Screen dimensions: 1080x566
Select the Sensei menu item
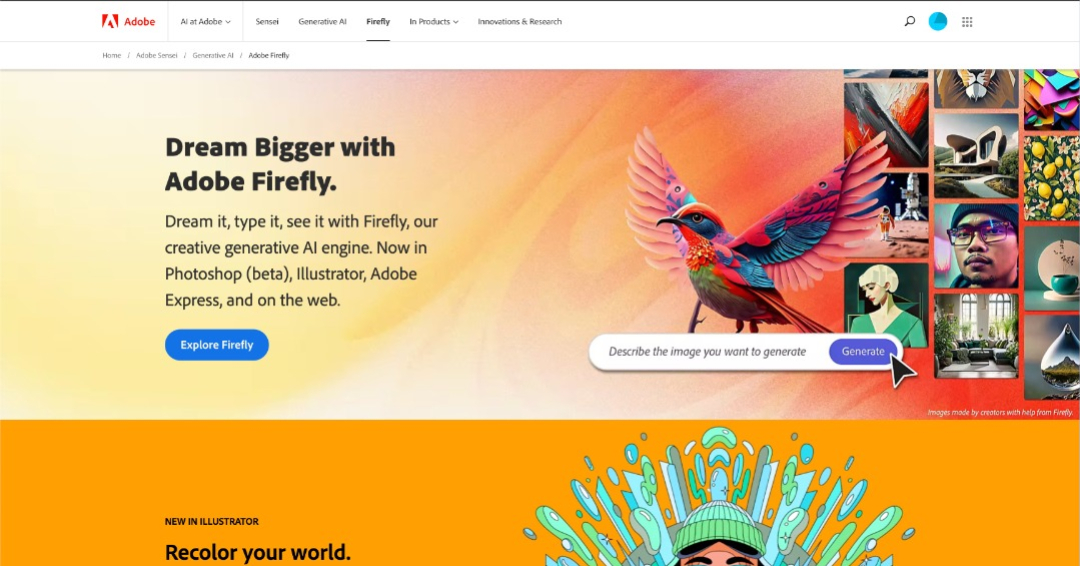267,21
